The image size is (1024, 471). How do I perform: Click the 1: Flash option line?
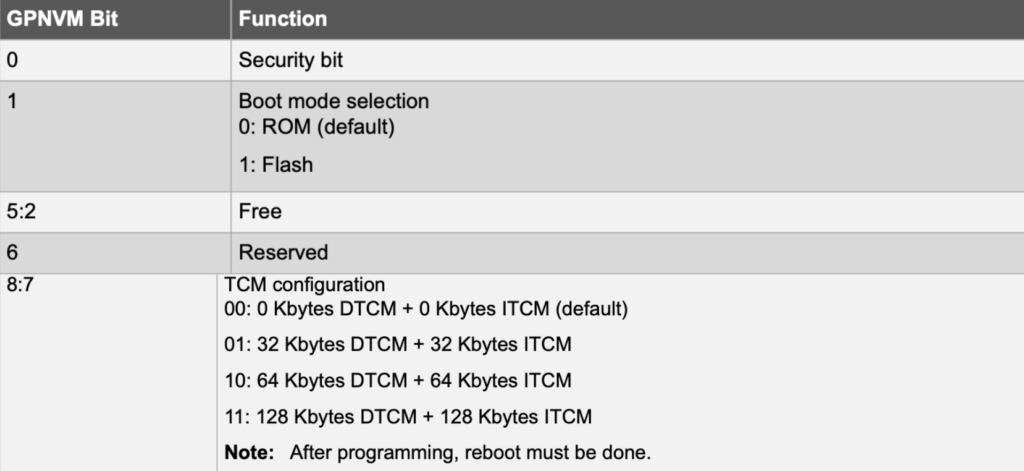(x=275, y=164)
